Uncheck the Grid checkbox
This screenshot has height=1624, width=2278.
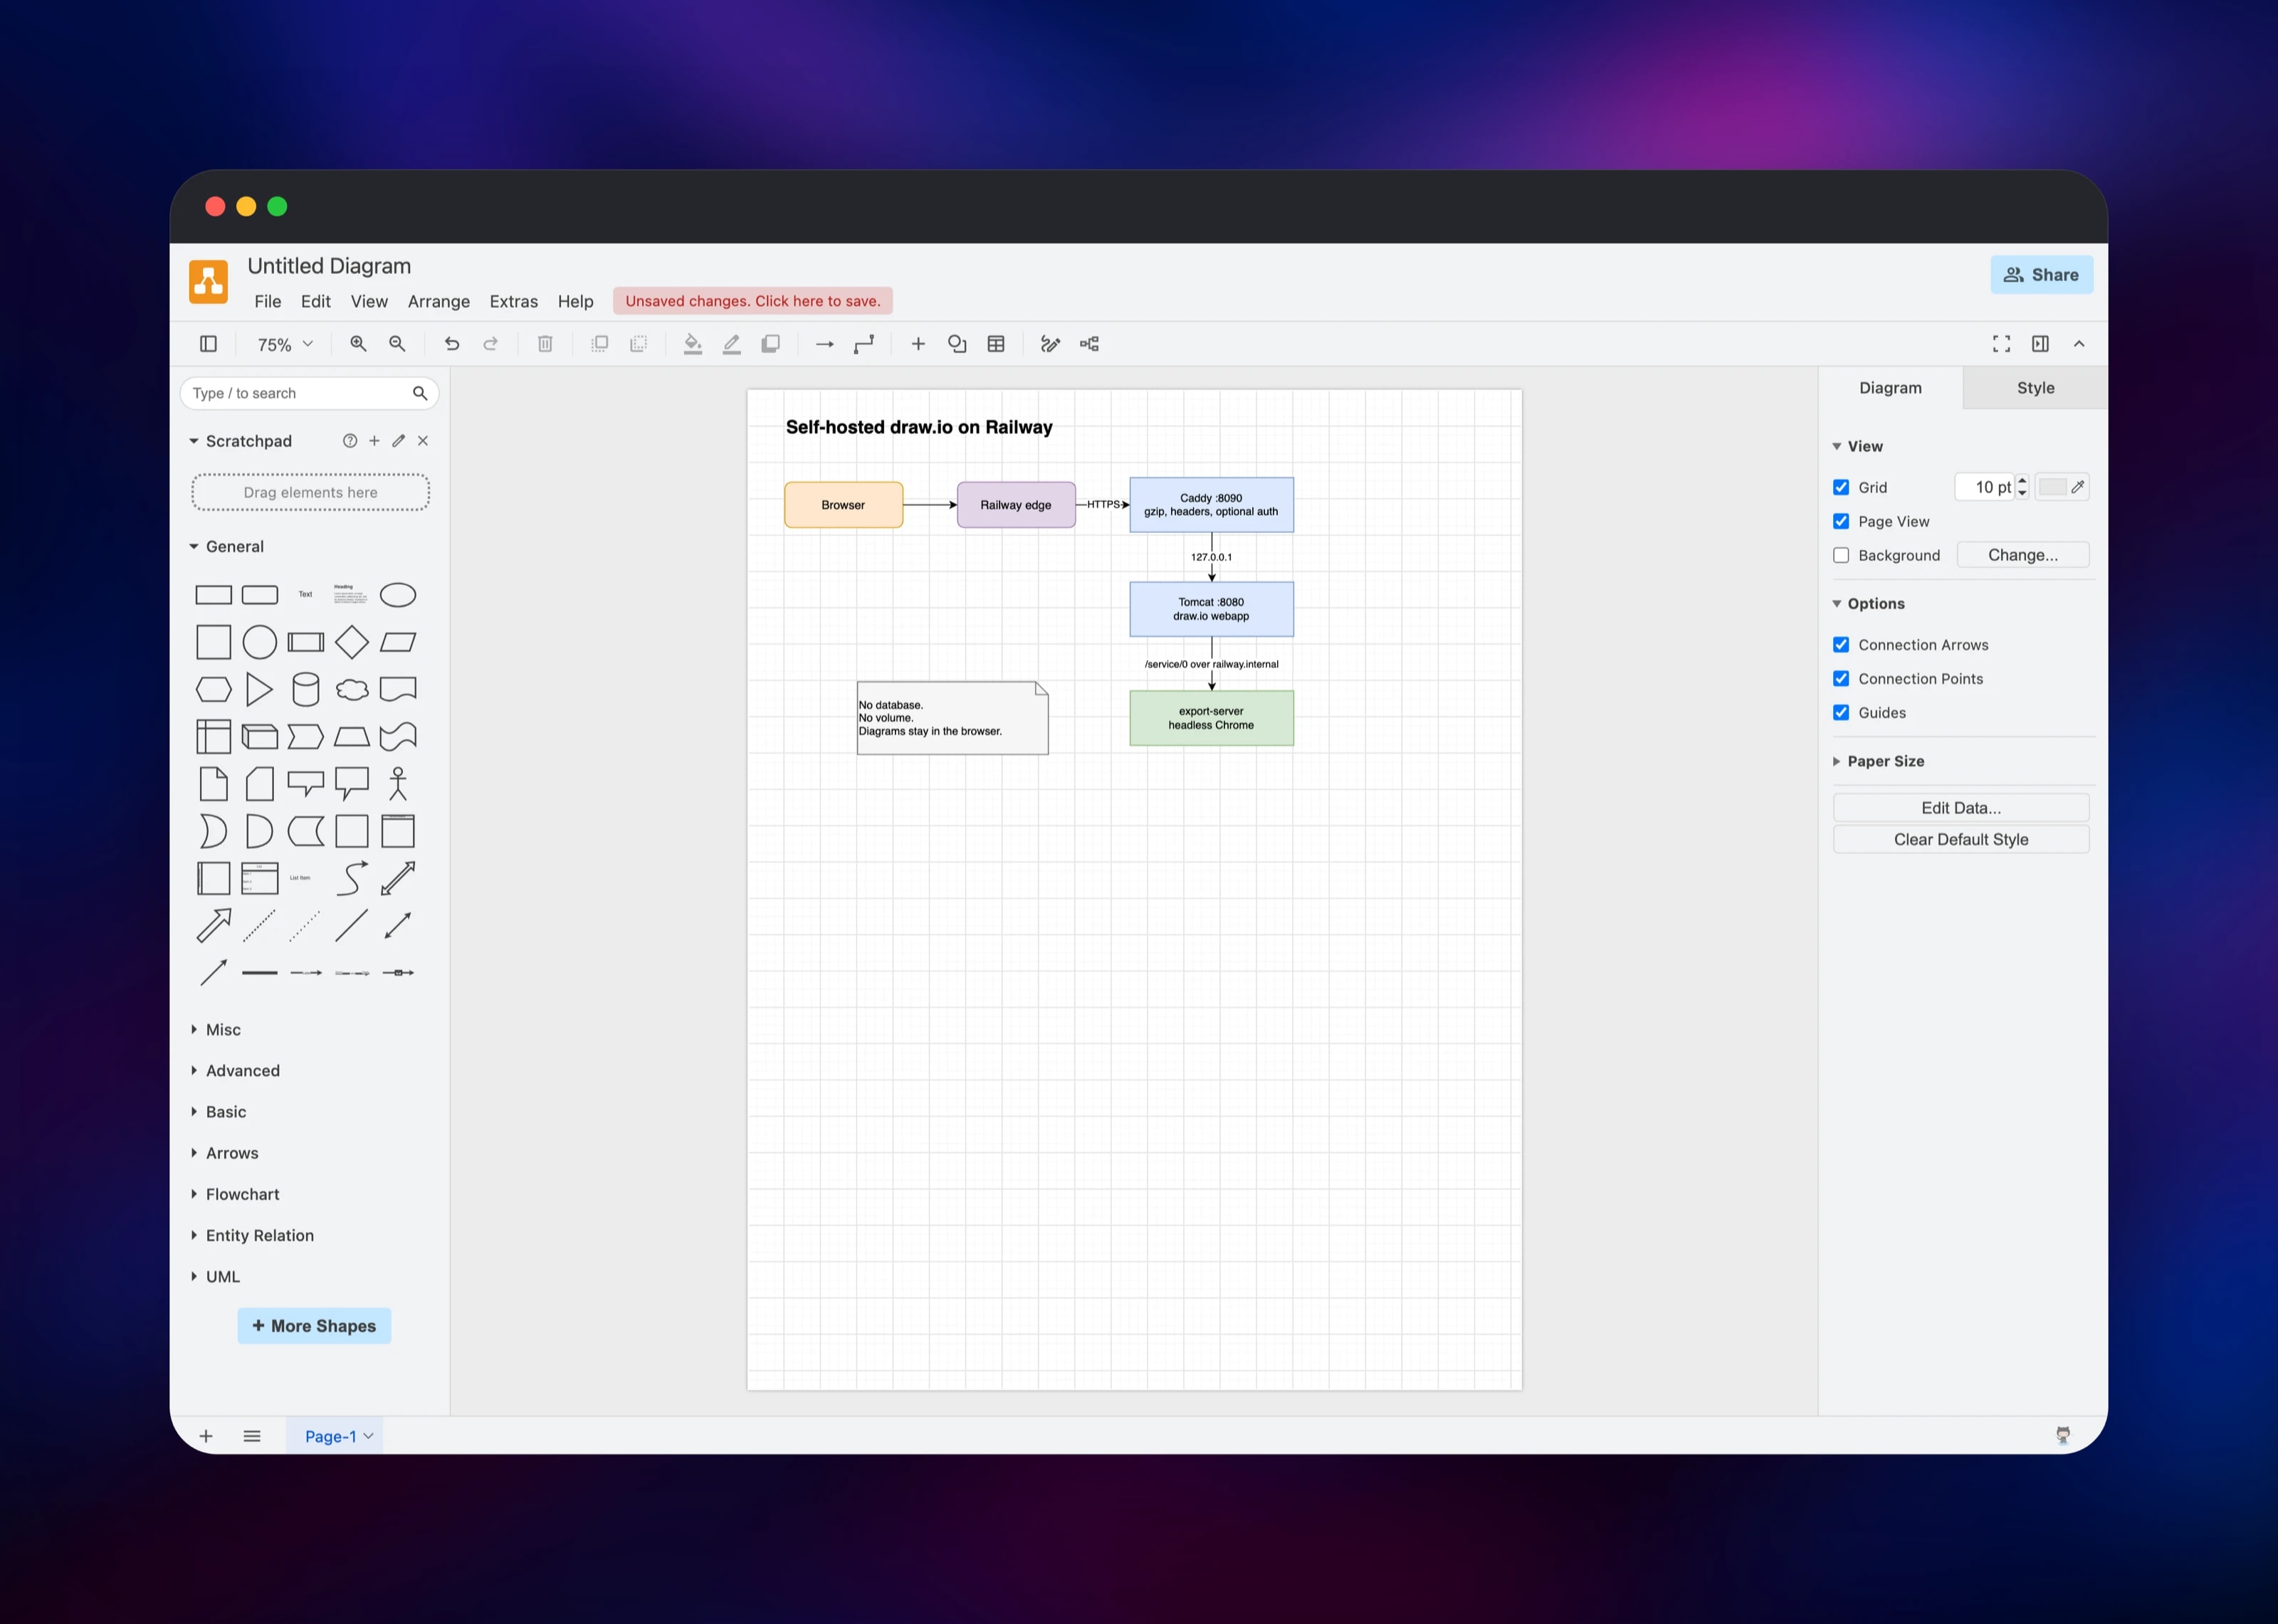pos(1841,487)
